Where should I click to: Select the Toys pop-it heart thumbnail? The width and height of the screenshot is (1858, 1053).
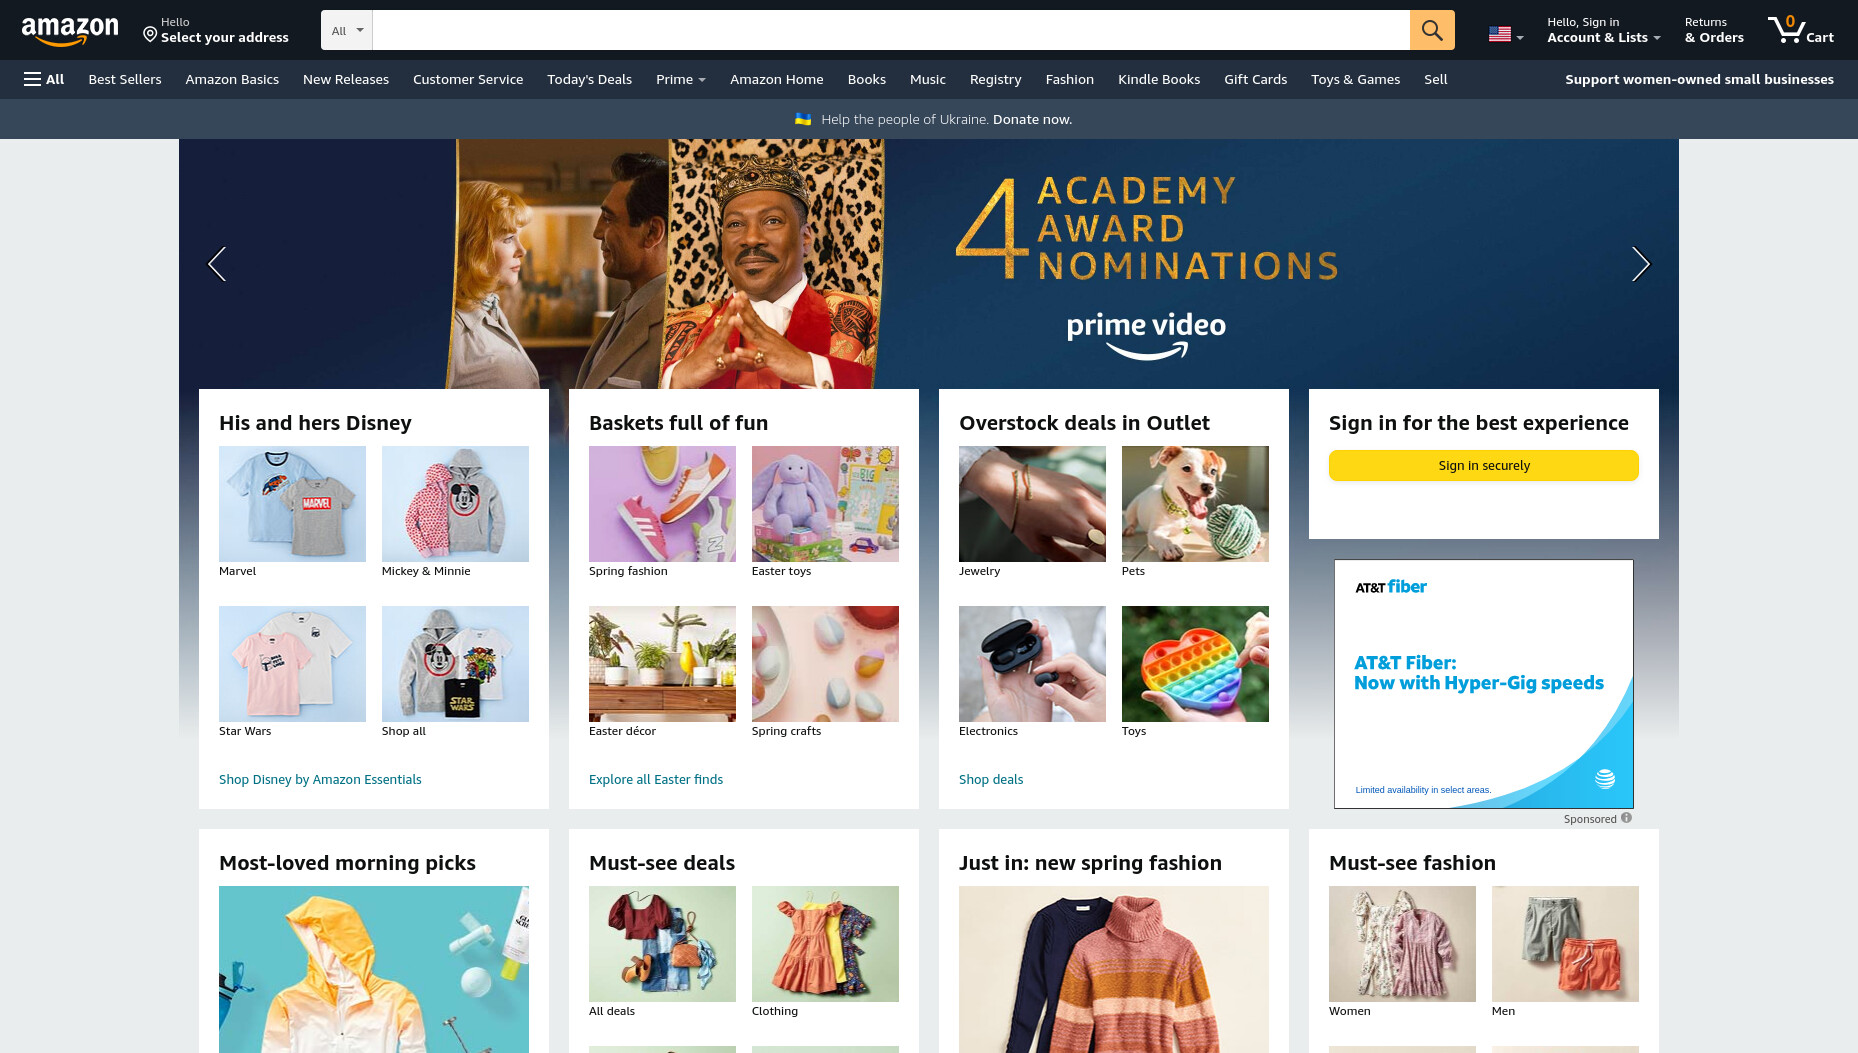(1195, 664)
